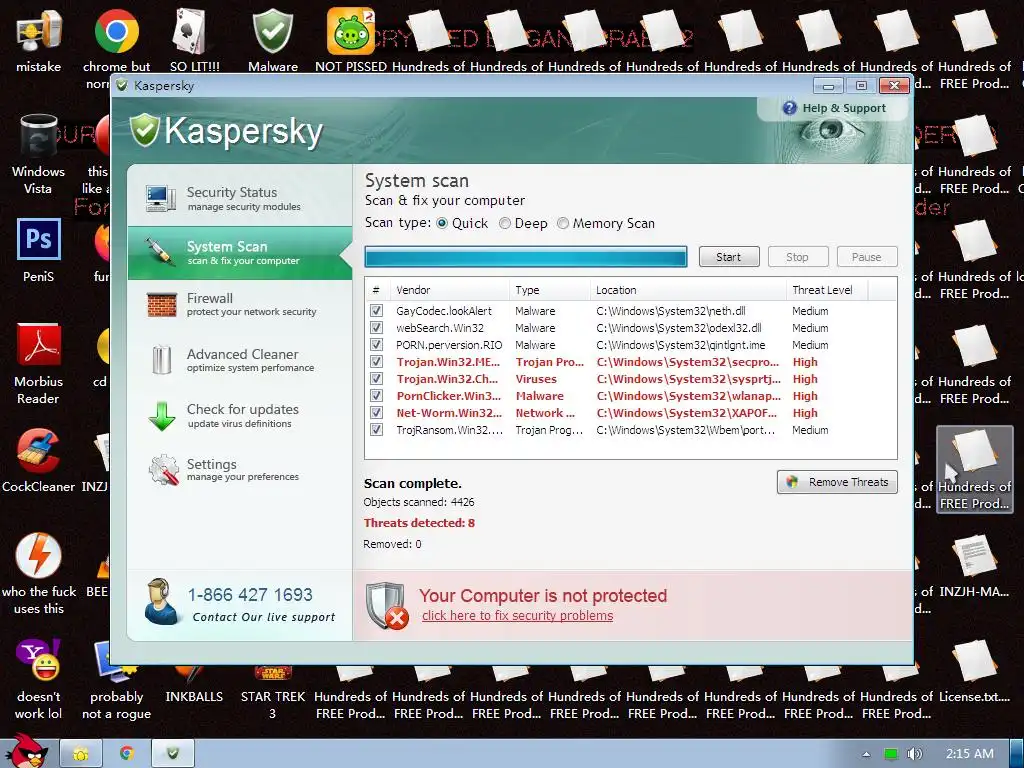Open Help & Support
1024x768 pixels.
[834, 108]
